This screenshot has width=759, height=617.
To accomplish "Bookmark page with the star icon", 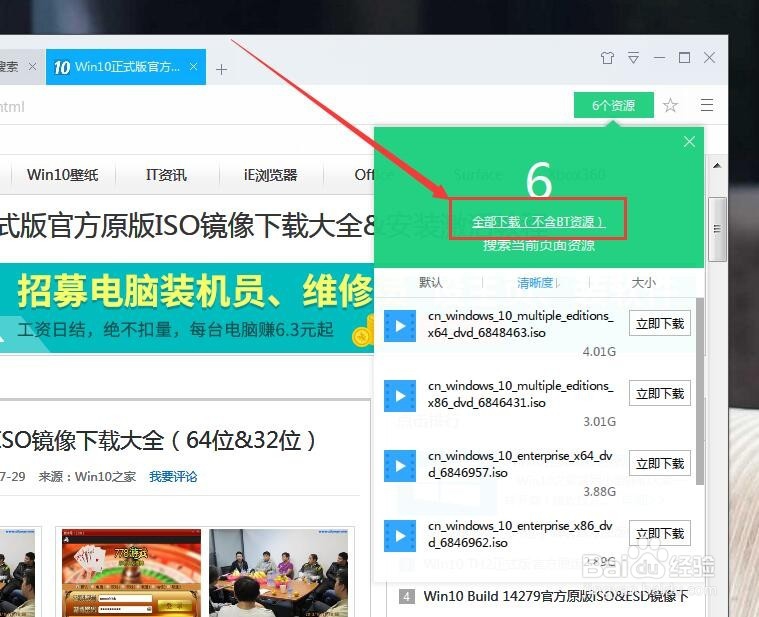I will (670, 105).
